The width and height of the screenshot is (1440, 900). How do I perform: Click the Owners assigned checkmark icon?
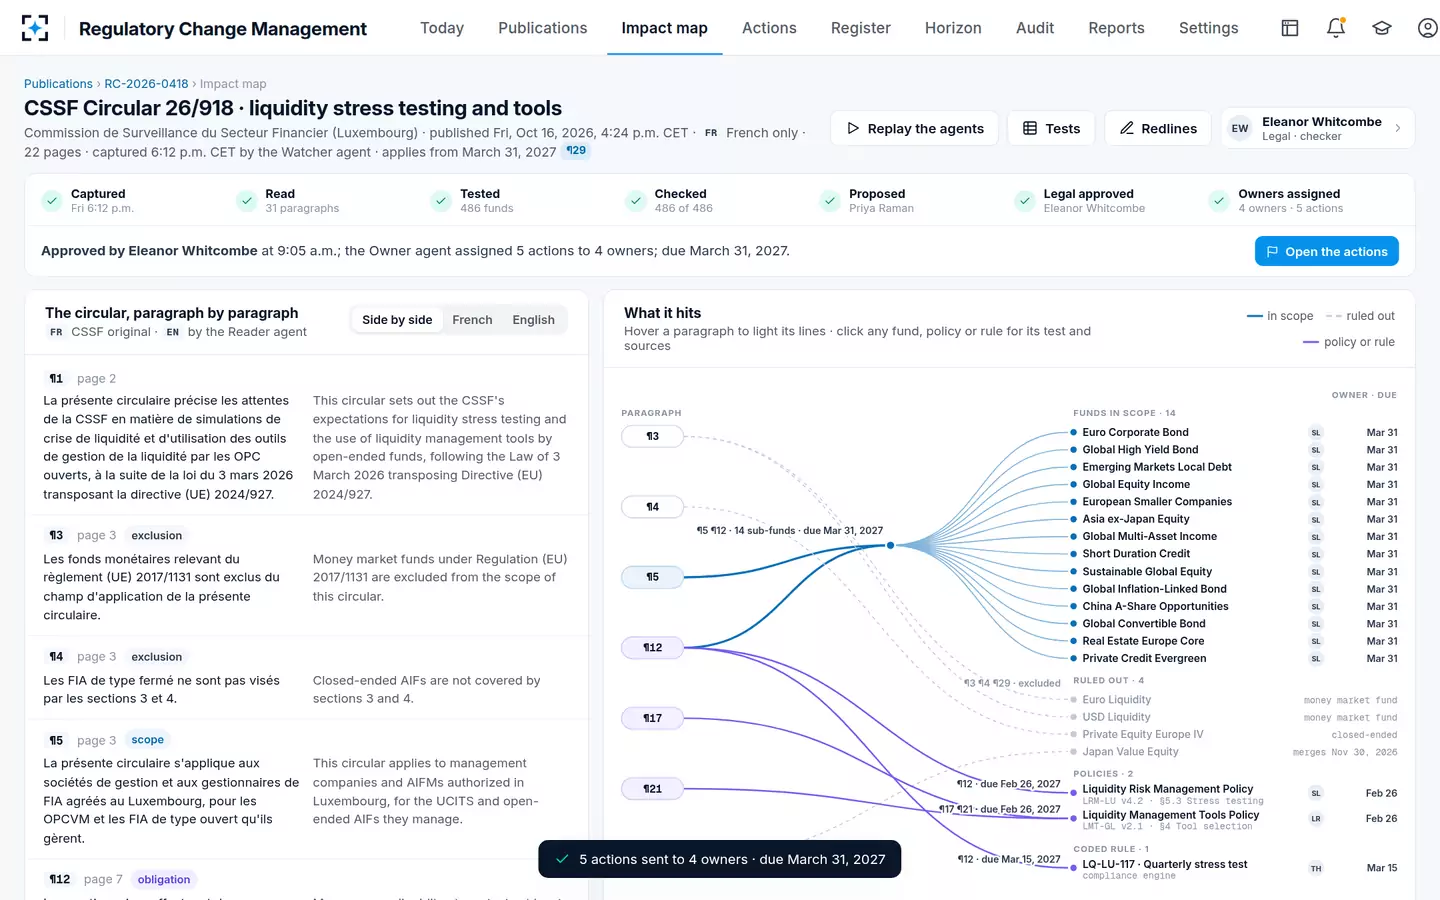1219,201
